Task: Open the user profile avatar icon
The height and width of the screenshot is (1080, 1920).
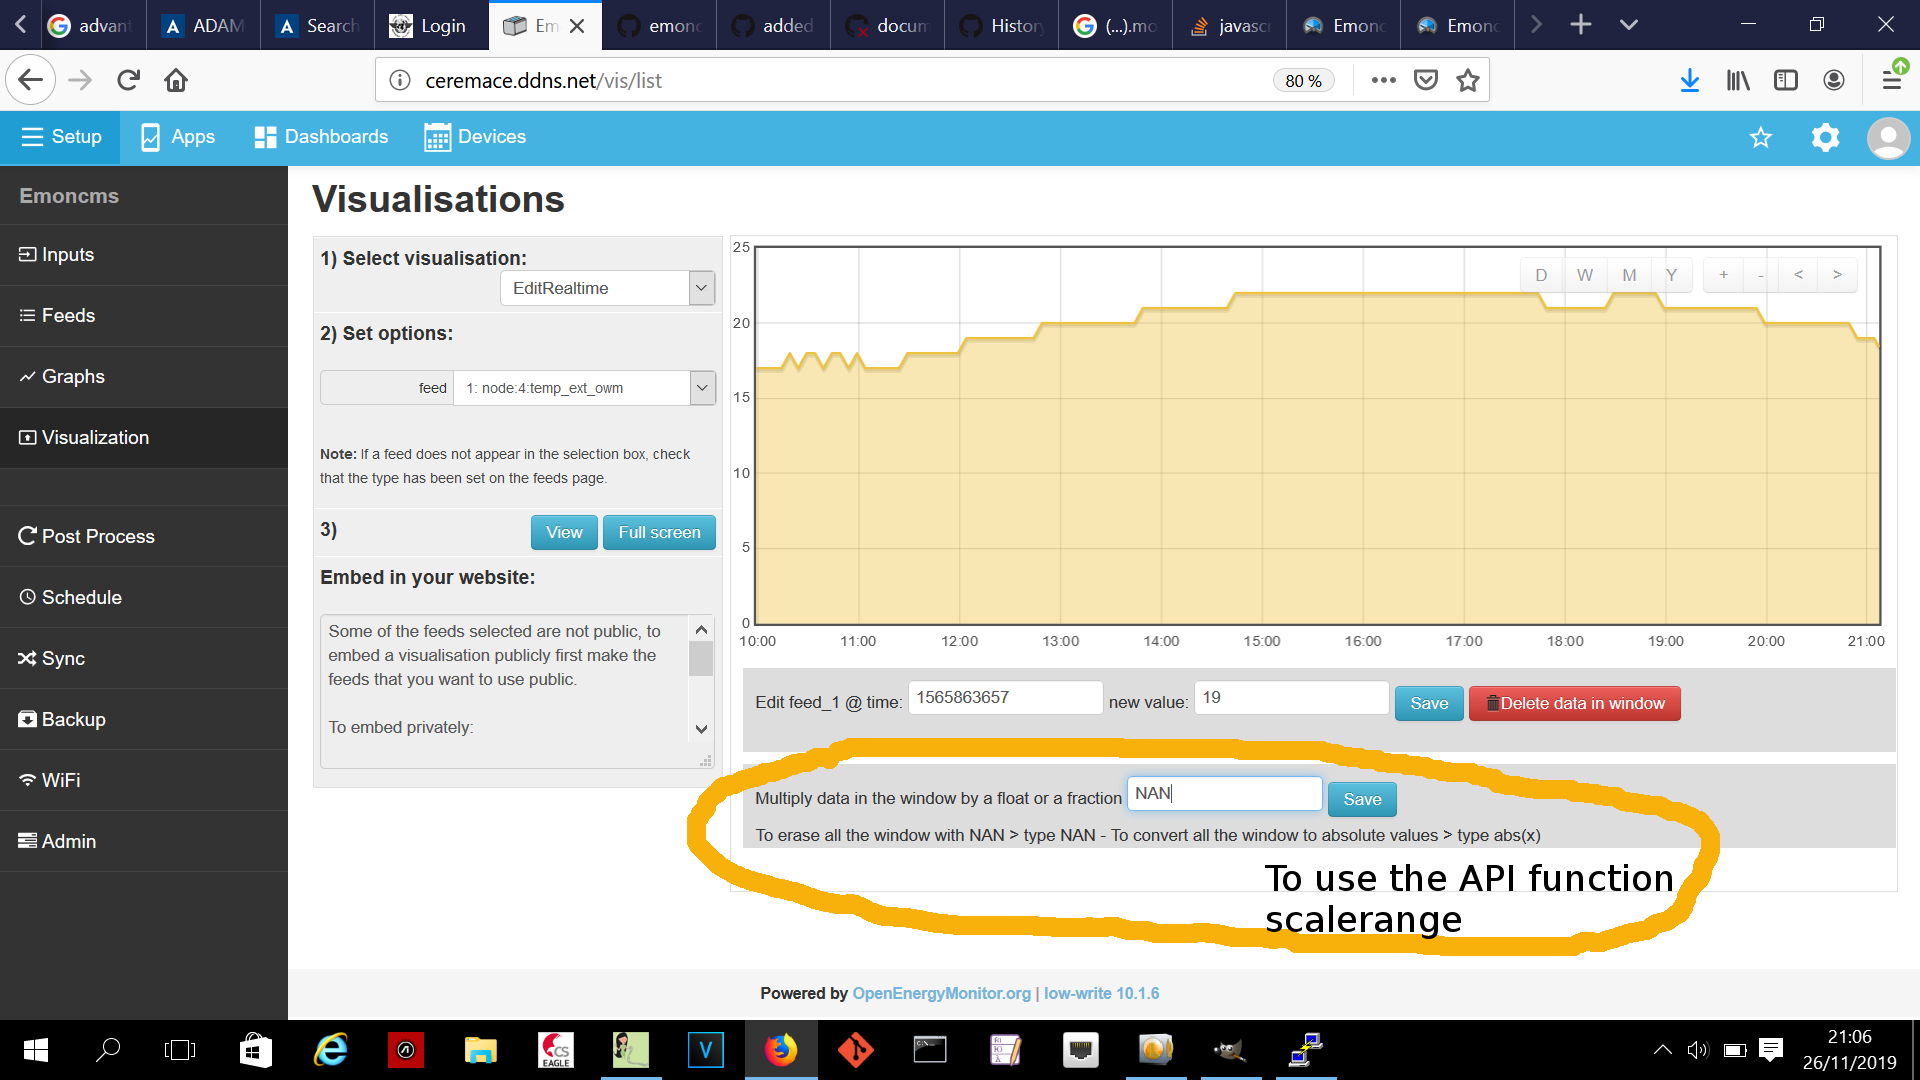Action: [1888, 138]
